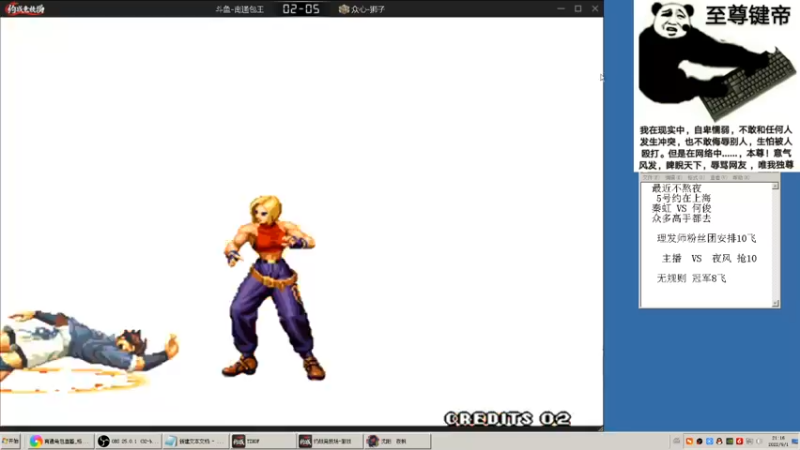Screen dimensions: 800x450
Task: Open the Edit (编辑) menu in Notepad
Action: (673, 178)
